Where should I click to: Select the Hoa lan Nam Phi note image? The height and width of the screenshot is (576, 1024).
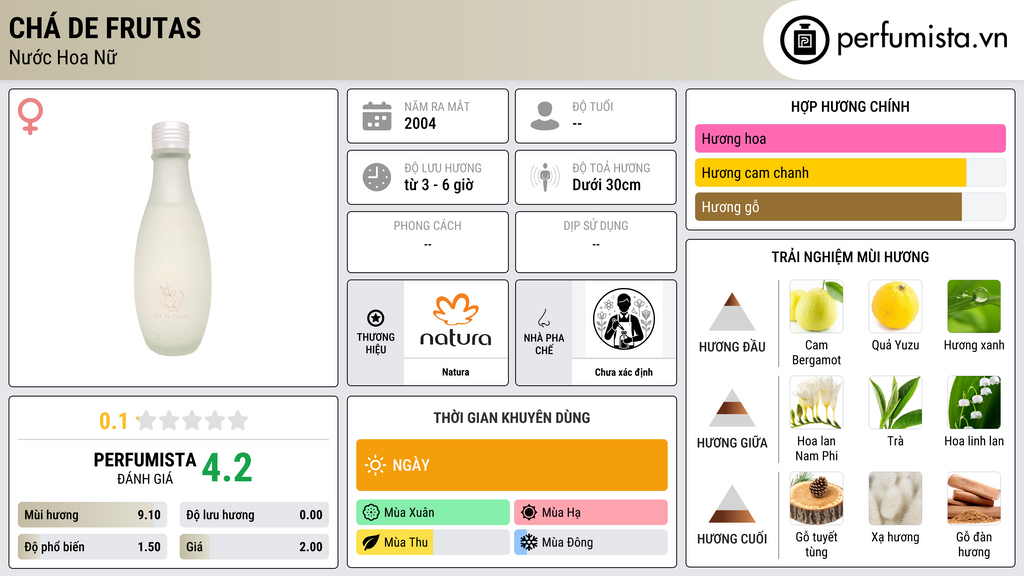[816, 402]
